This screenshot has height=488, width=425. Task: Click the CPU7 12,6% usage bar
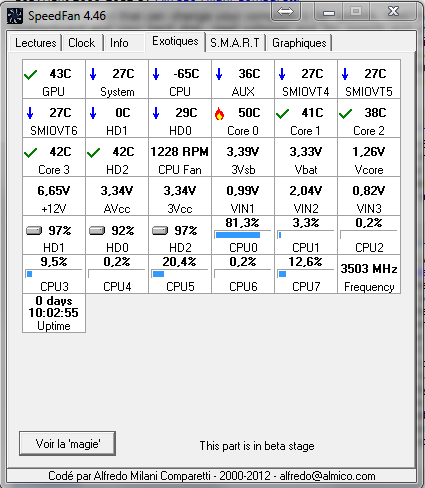tap(306, 274)
